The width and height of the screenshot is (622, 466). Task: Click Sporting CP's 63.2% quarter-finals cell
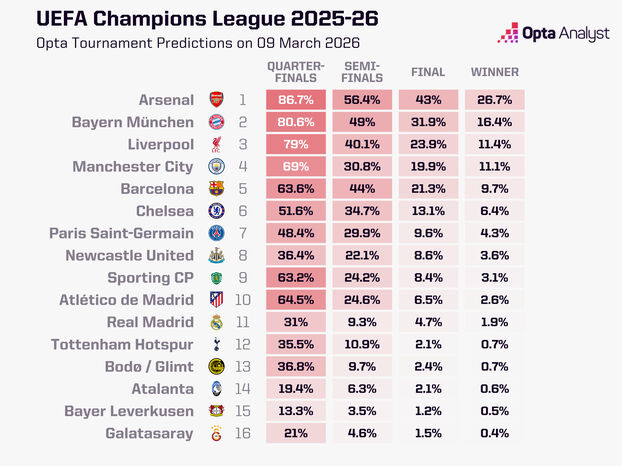pyautogui.click(x=296, y=278)
